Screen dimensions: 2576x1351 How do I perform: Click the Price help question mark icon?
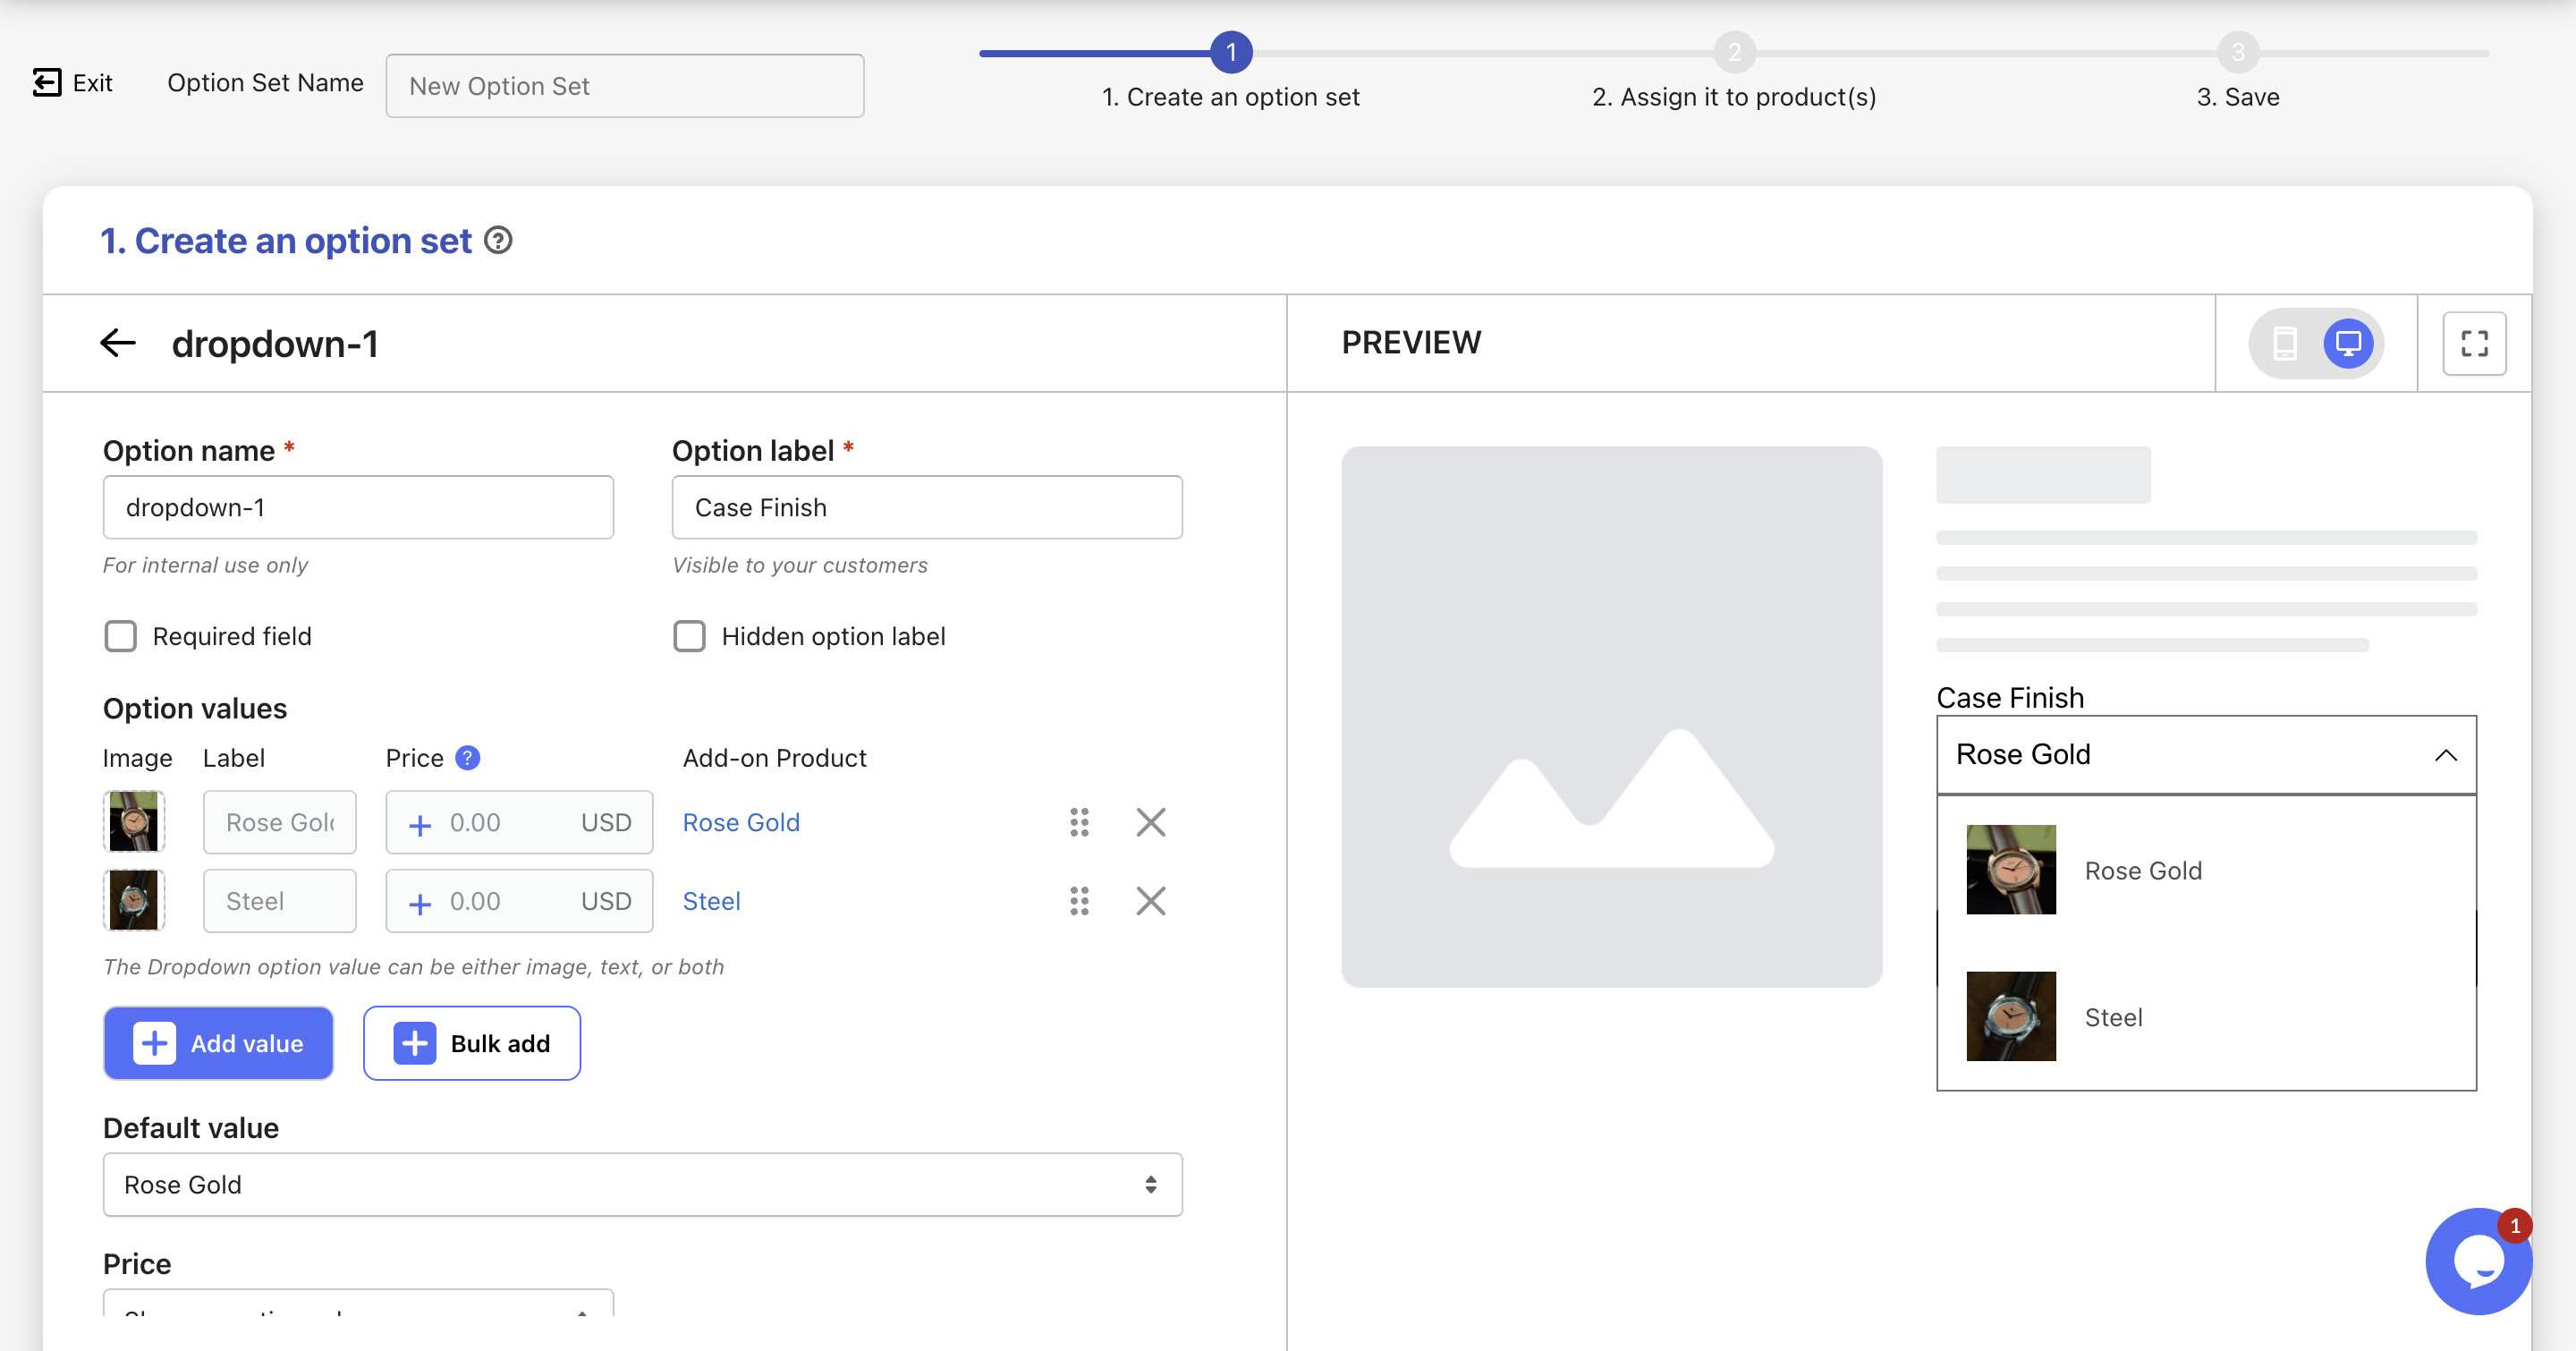(x=467, y=758)
